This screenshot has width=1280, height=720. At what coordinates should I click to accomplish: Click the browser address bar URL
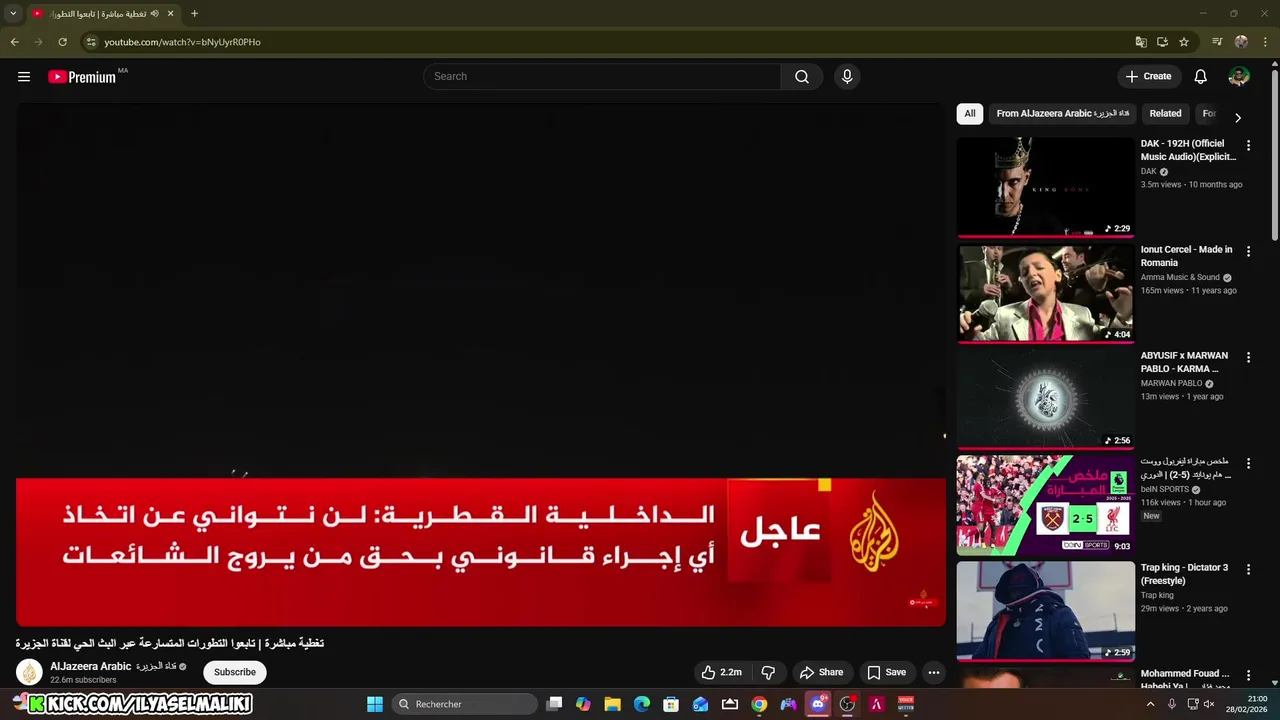182,42
